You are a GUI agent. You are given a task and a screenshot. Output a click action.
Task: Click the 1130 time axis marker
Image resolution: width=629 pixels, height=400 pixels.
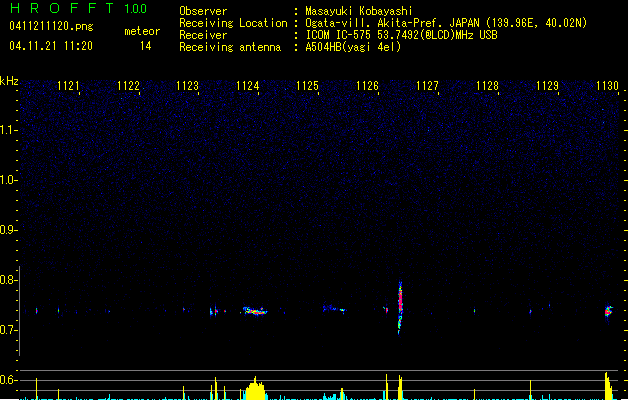[x=607, y=86]
